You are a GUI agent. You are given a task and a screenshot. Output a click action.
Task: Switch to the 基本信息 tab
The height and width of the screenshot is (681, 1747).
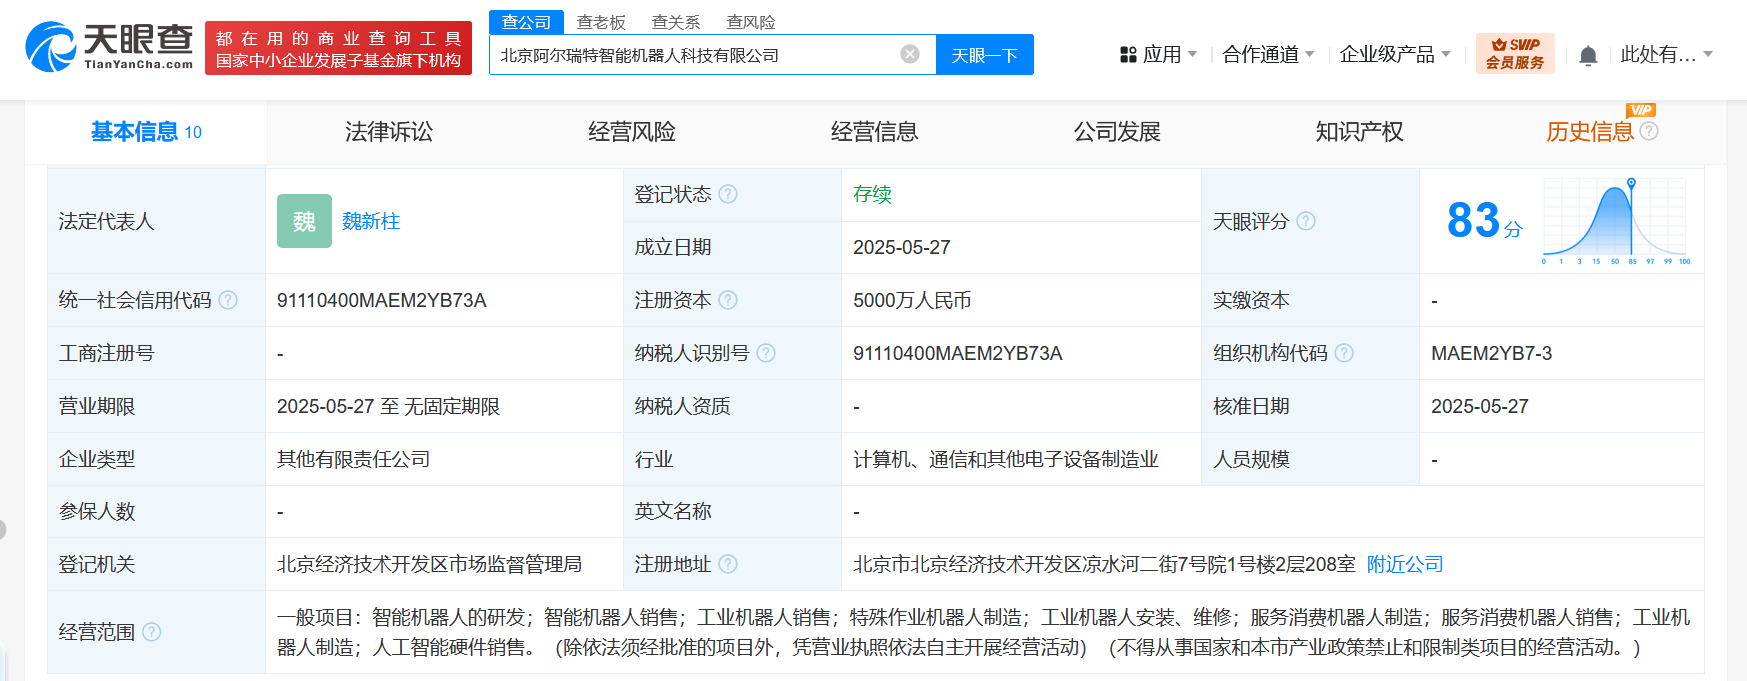[146, 132]
